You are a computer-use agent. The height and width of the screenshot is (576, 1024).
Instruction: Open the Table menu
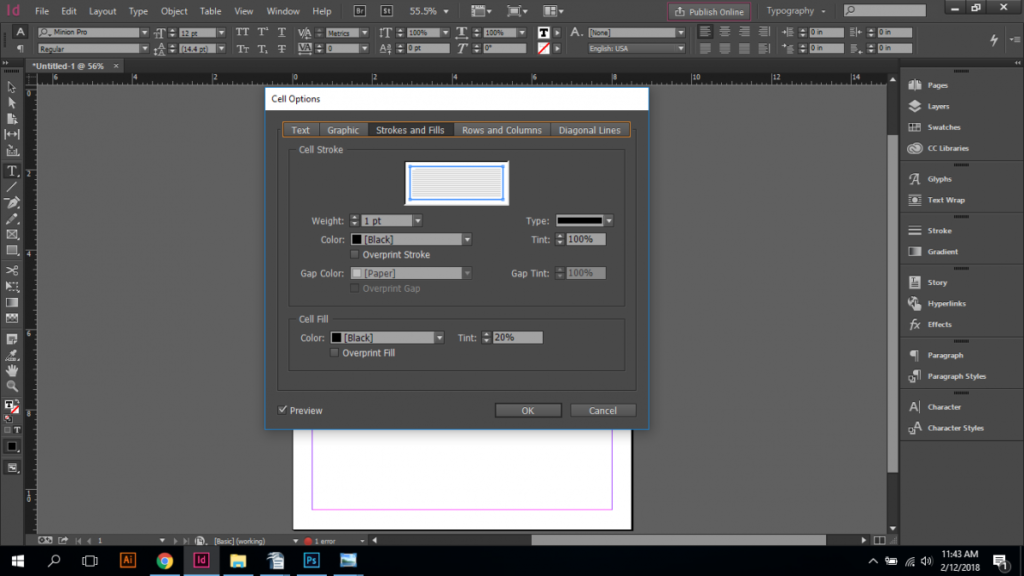tap(210, 11)
